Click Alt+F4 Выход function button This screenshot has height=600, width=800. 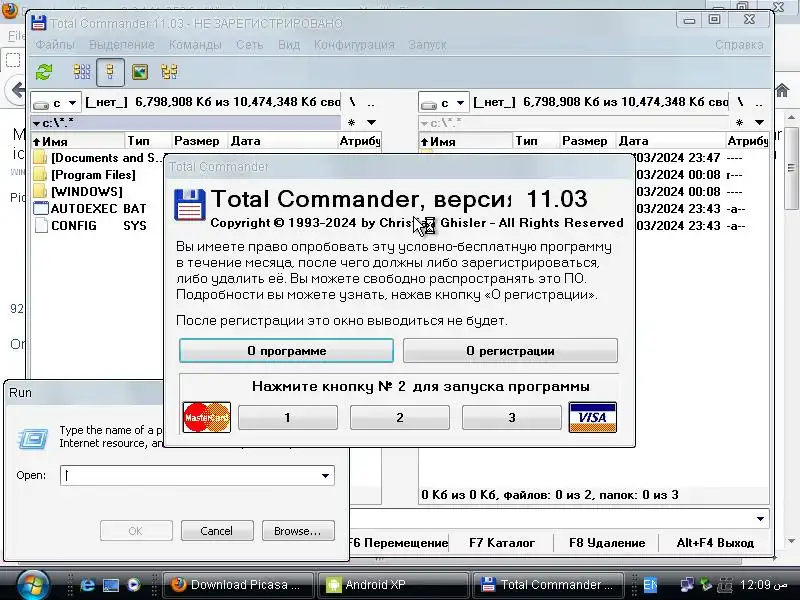click(x=715, y=543)
